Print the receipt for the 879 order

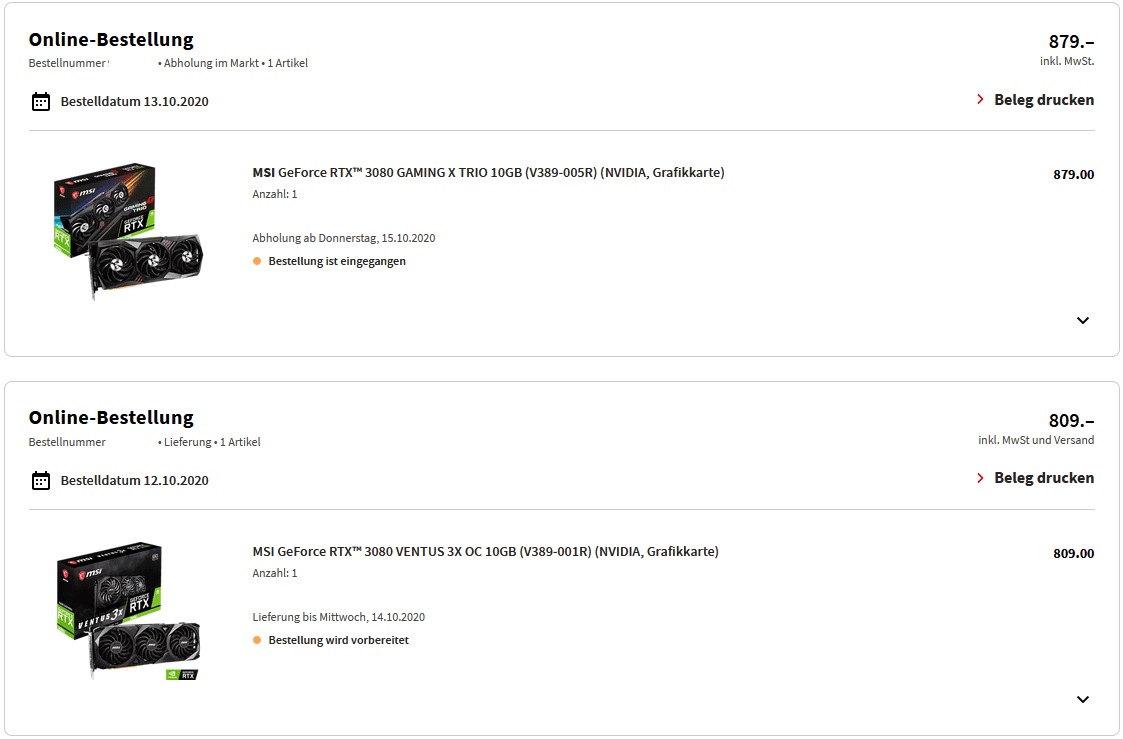(x=1044, y=100)
